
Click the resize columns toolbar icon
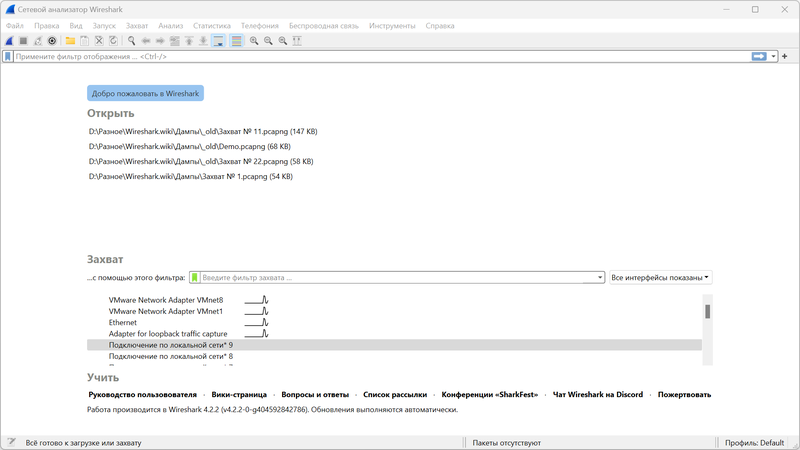pyautogui.click(x=297, y=41)
